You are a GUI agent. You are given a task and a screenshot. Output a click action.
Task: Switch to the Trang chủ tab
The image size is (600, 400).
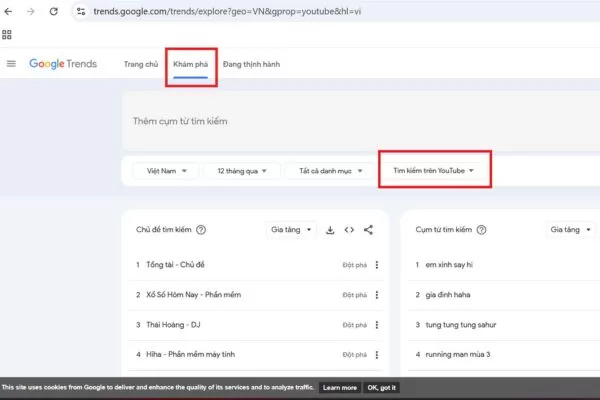pos(141,64)
